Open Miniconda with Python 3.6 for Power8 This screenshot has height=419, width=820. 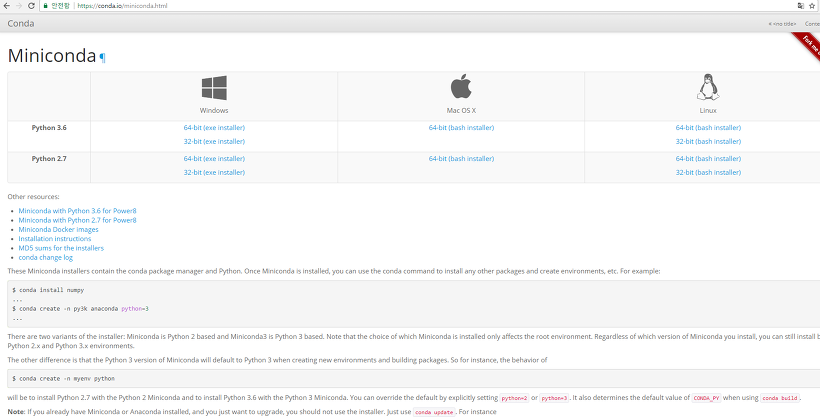coord(77,211)
